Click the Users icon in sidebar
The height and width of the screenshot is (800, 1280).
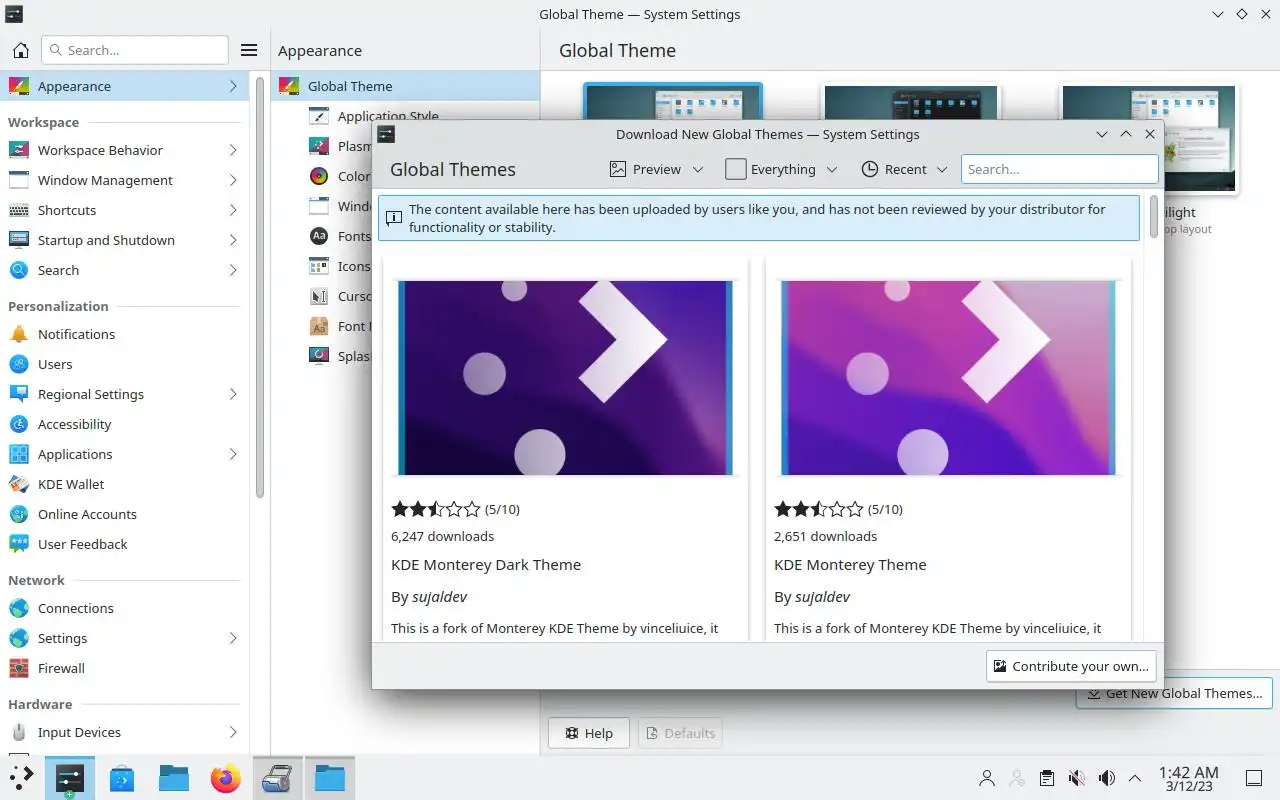(x=19, y=364)
